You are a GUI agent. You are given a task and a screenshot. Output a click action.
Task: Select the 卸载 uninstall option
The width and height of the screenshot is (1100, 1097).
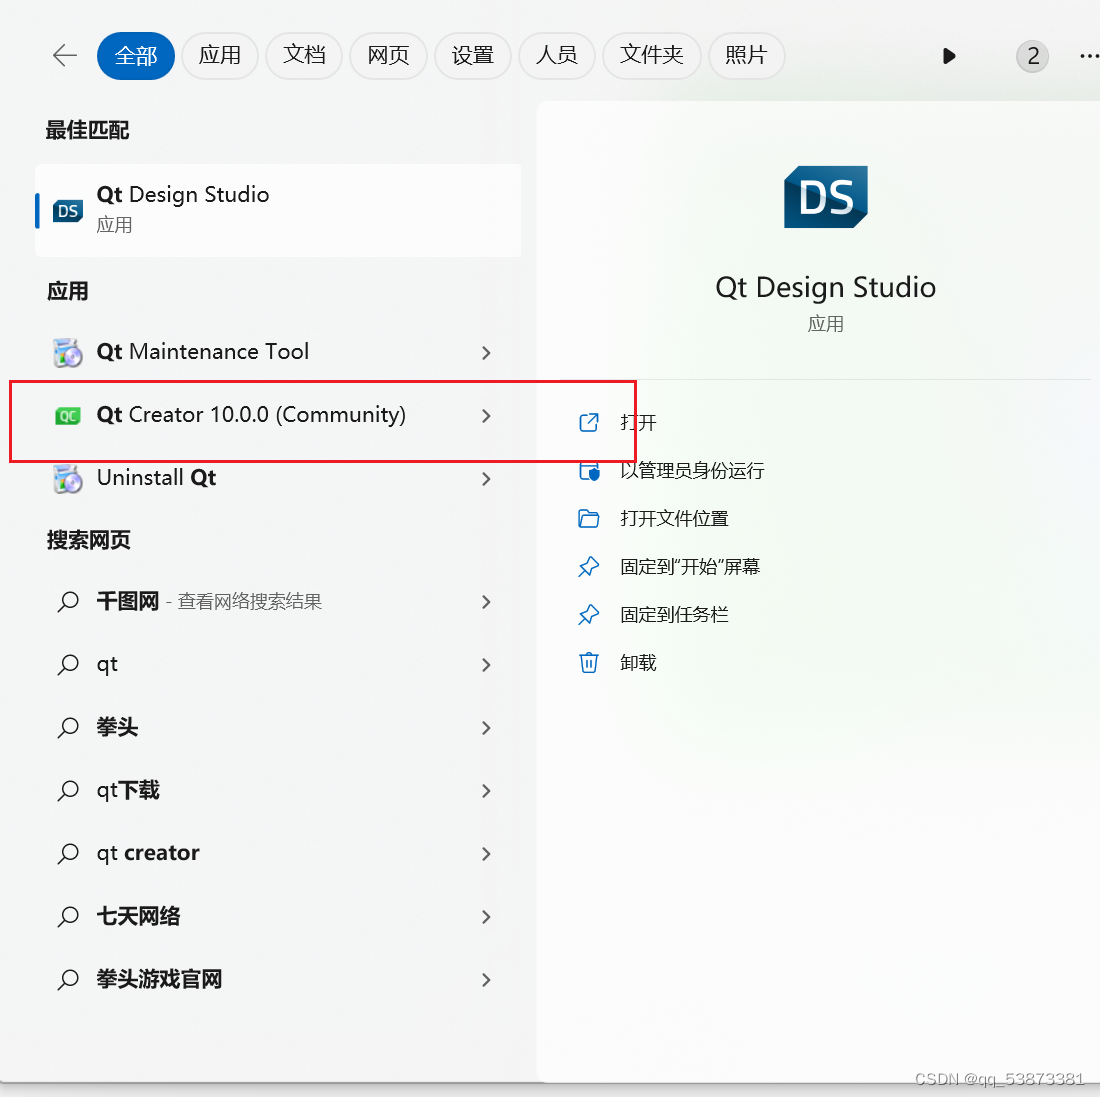[x=638, y=663]
